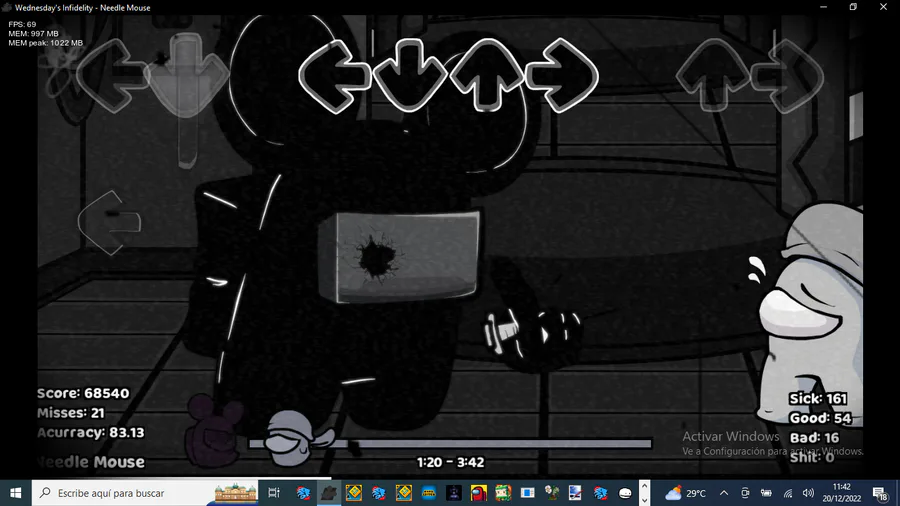Click the song timer 1:20 - 3:42
The image size is (900, 506).
(451, 462)
